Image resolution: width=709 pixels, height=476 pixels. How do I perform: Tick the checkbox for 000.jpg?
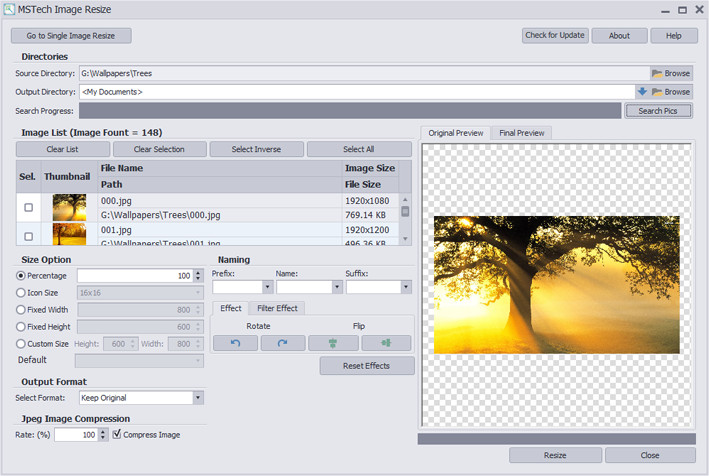click(x=28, y=207)
